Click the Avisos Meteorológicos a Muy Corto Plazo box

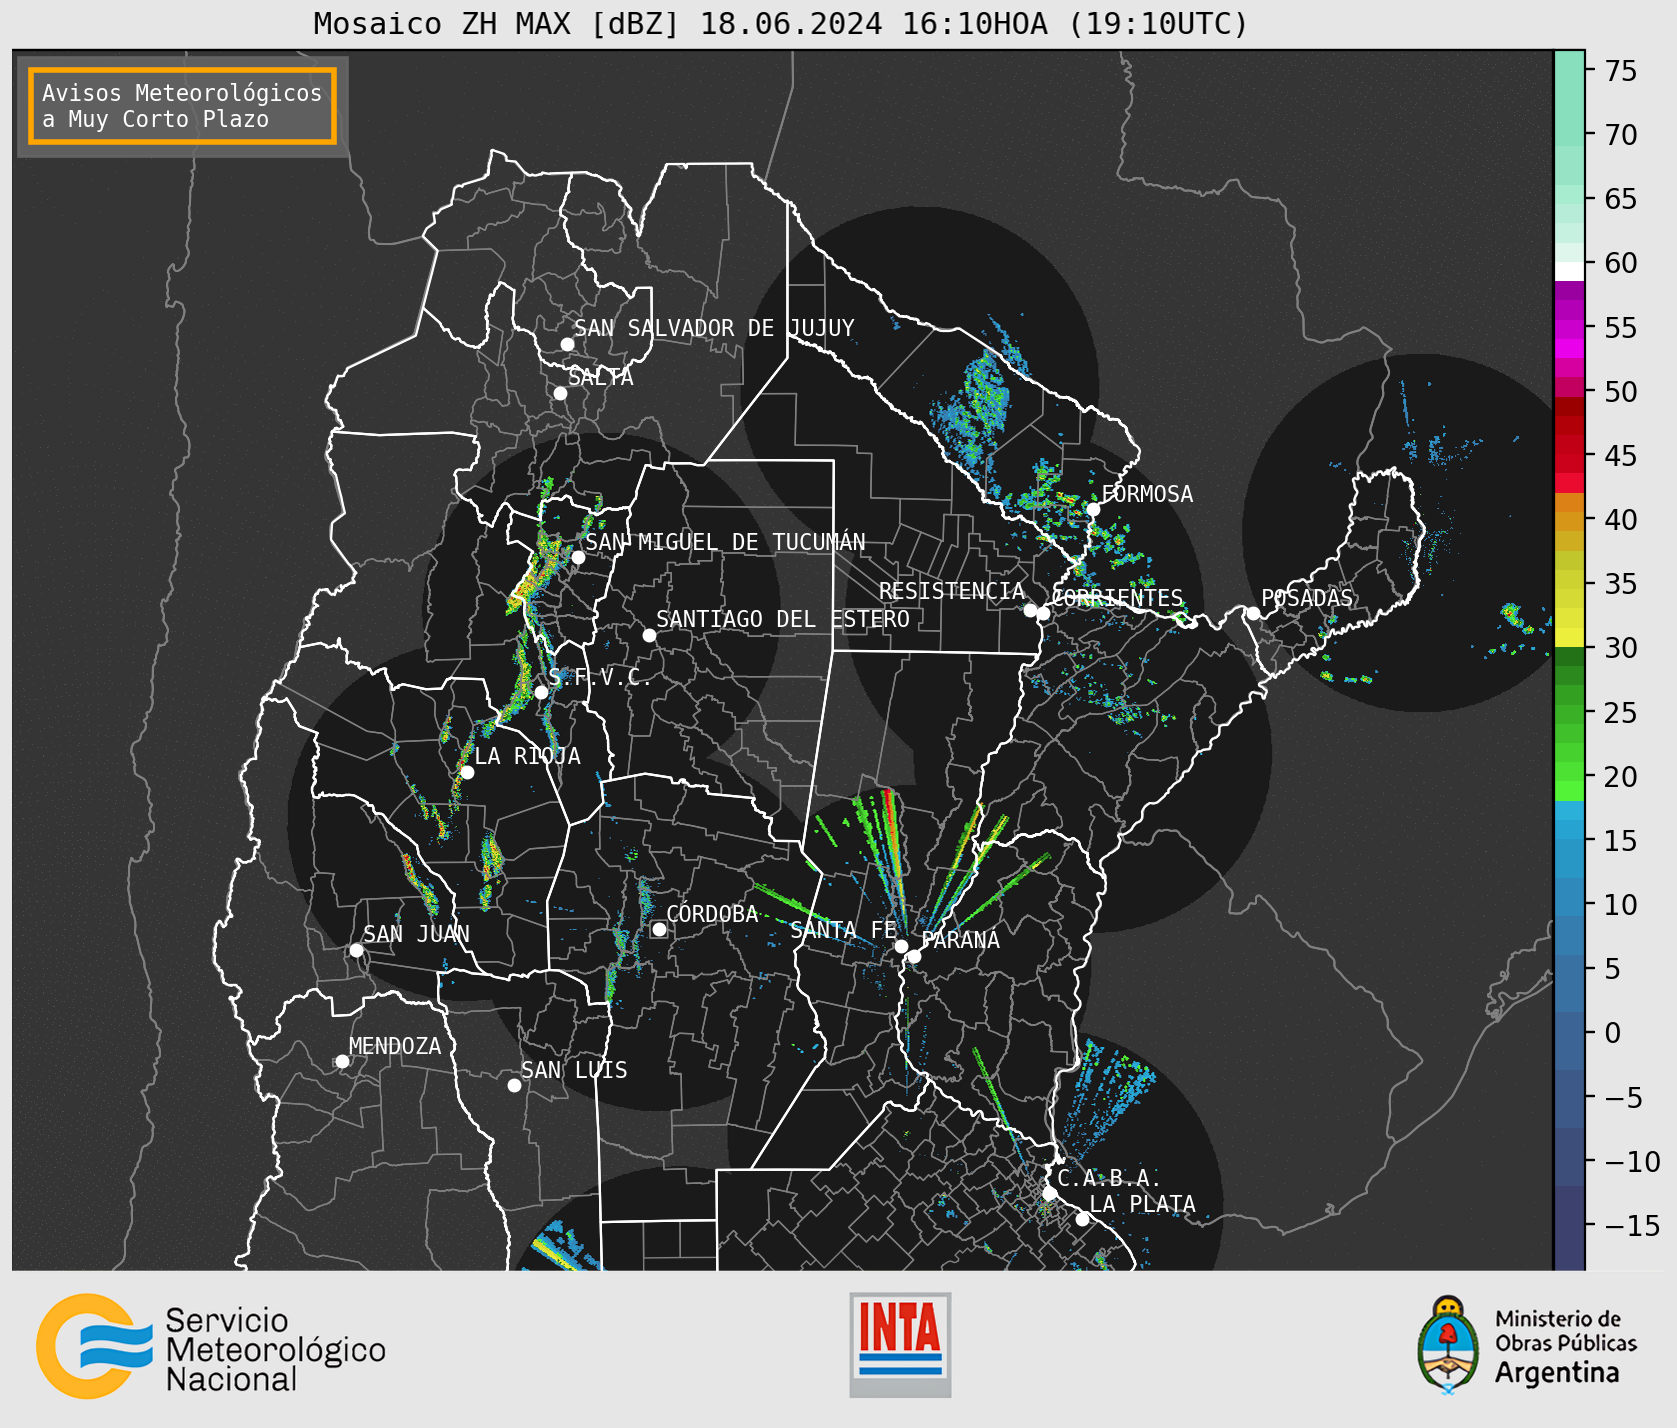click(x=182, y=106)
